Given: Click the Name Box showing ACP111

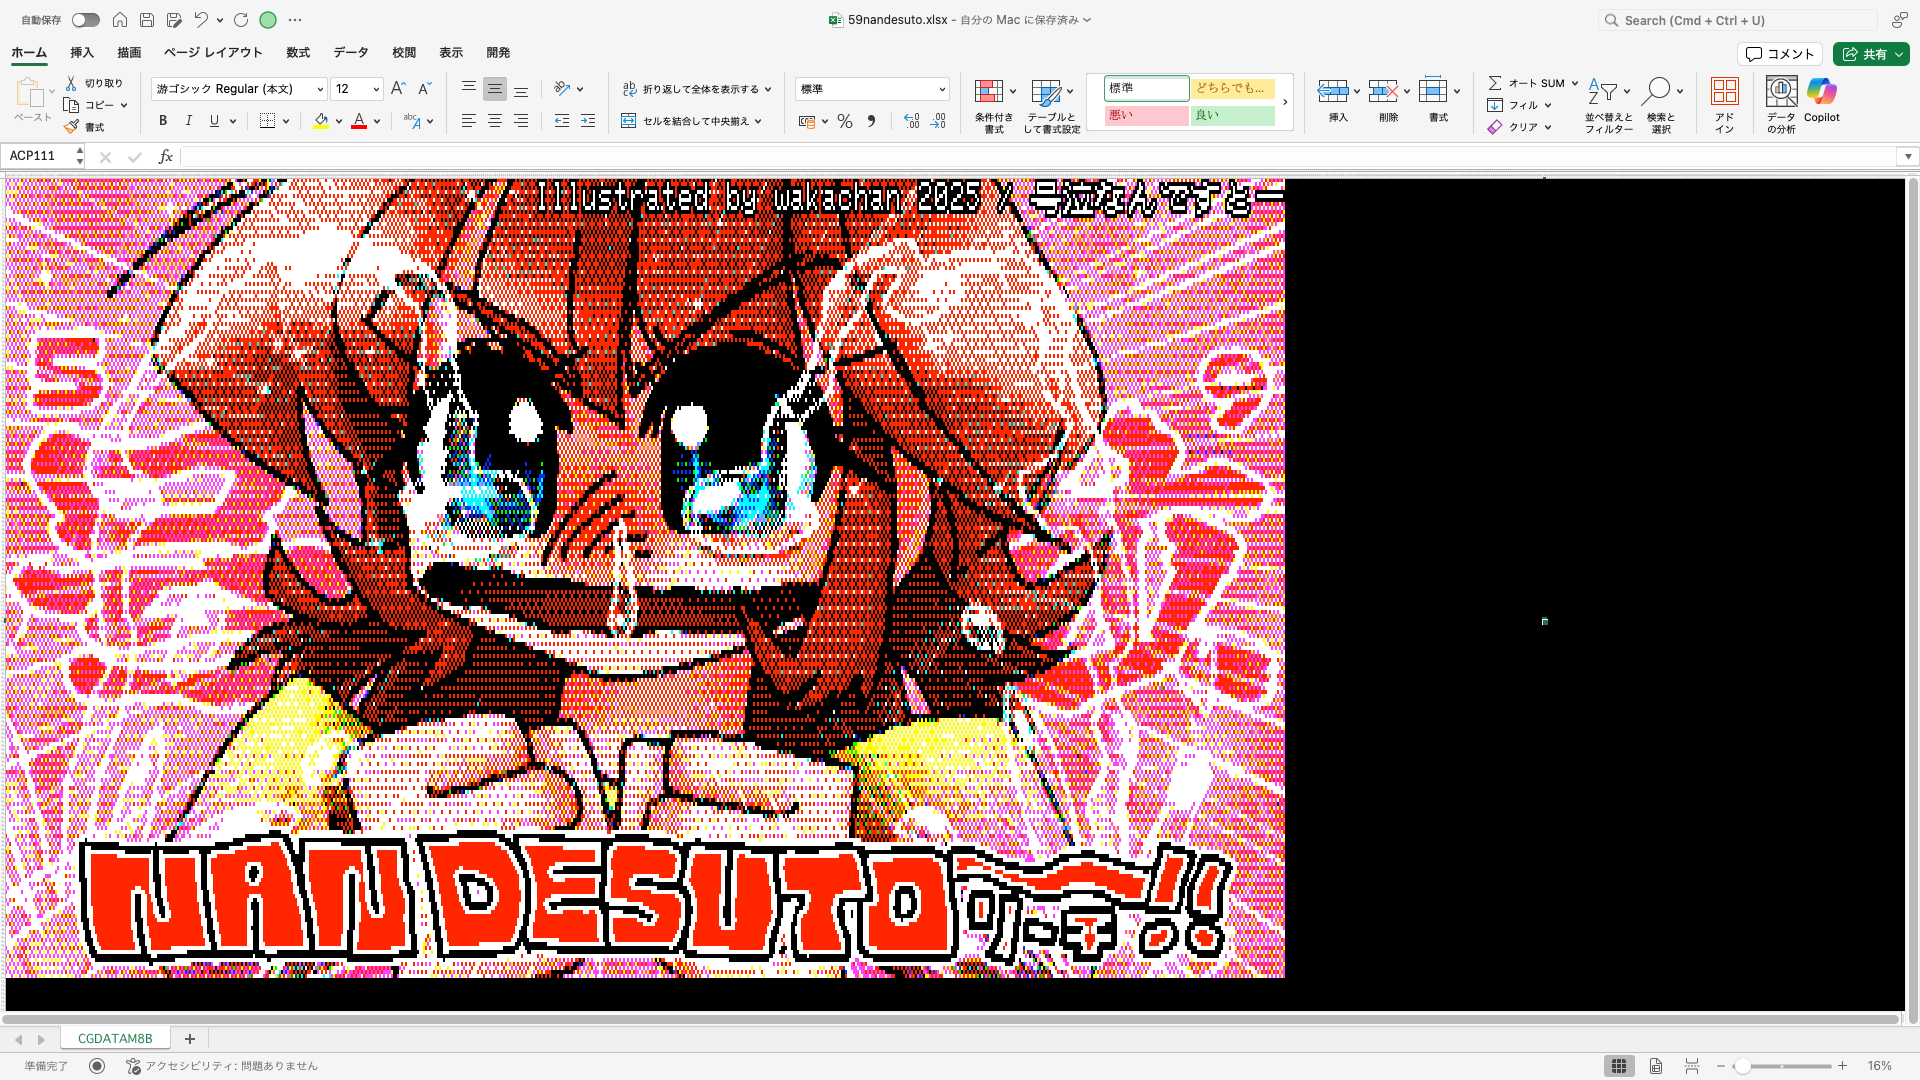Looking at the screenshot, I should point(40,156).
